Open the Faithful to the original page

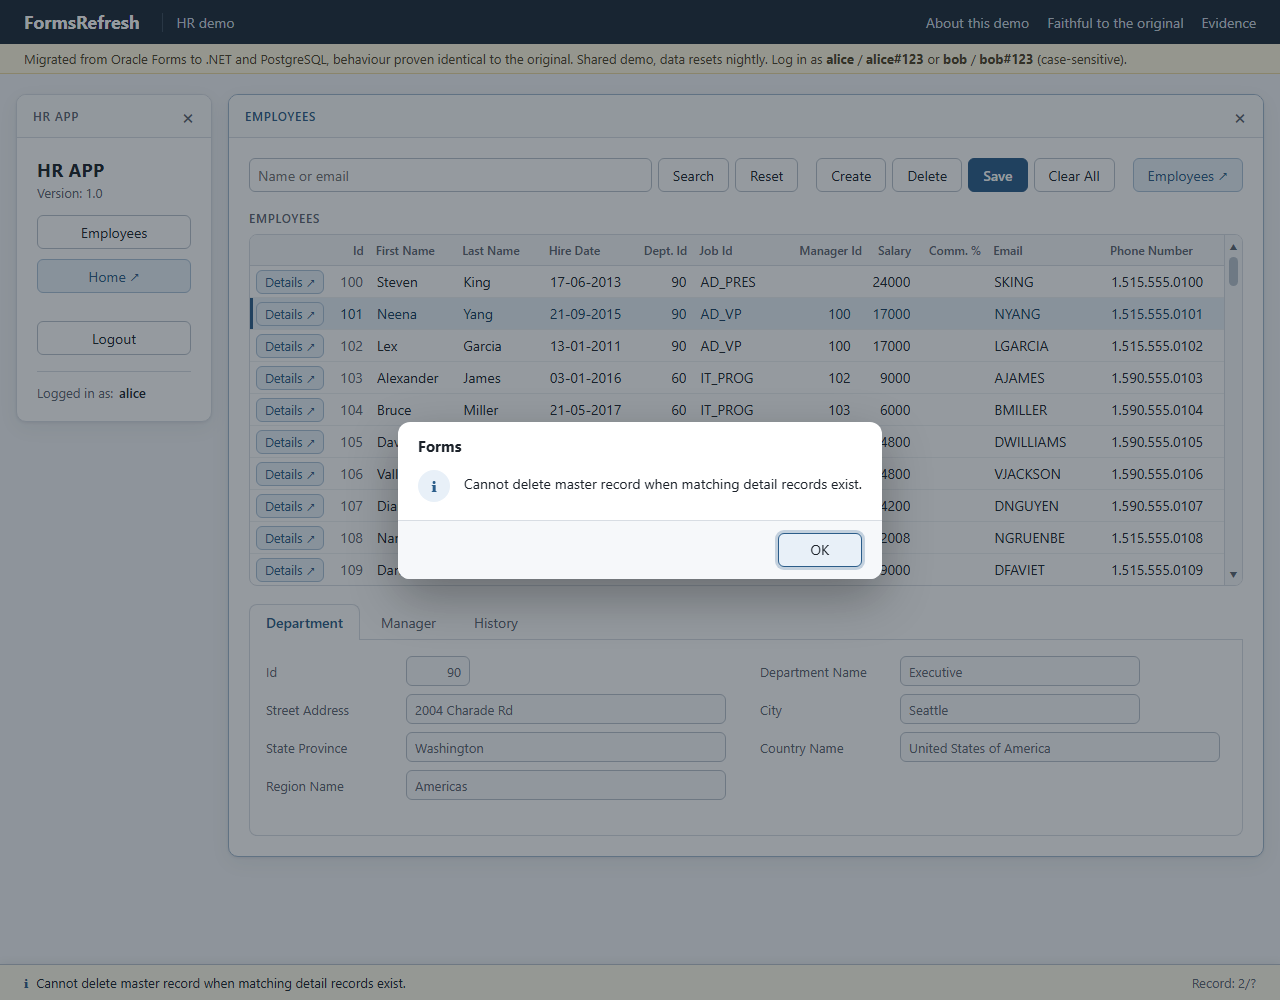click(1115, 23)
